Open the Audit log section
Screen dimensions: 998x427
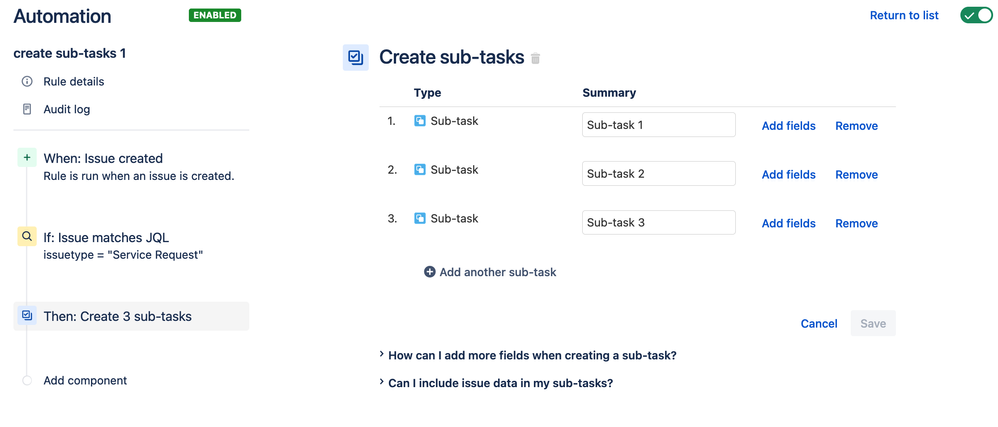tap(66, 110)
